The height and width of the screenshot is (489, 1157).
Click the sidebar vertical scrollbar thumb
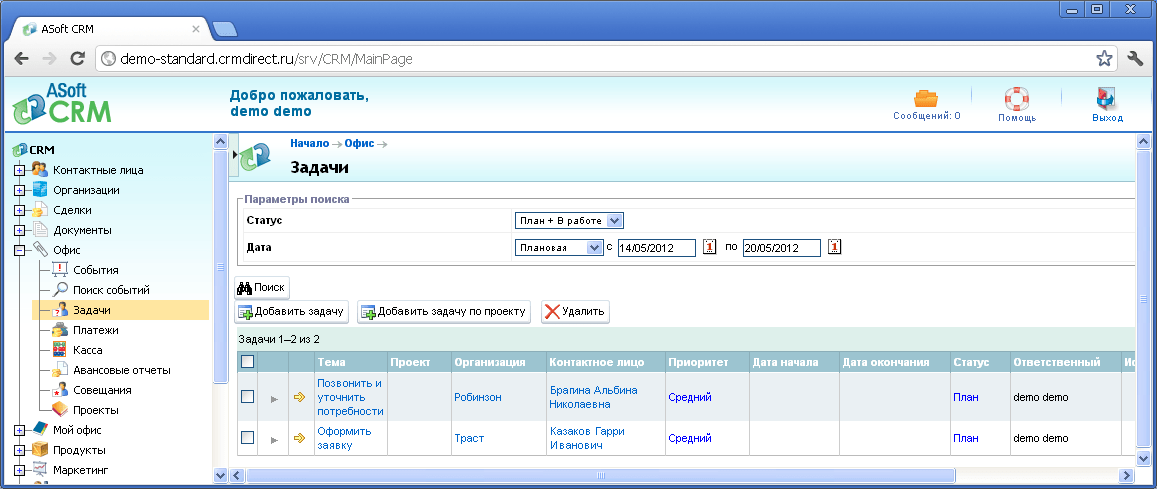(x=220, y=266)
